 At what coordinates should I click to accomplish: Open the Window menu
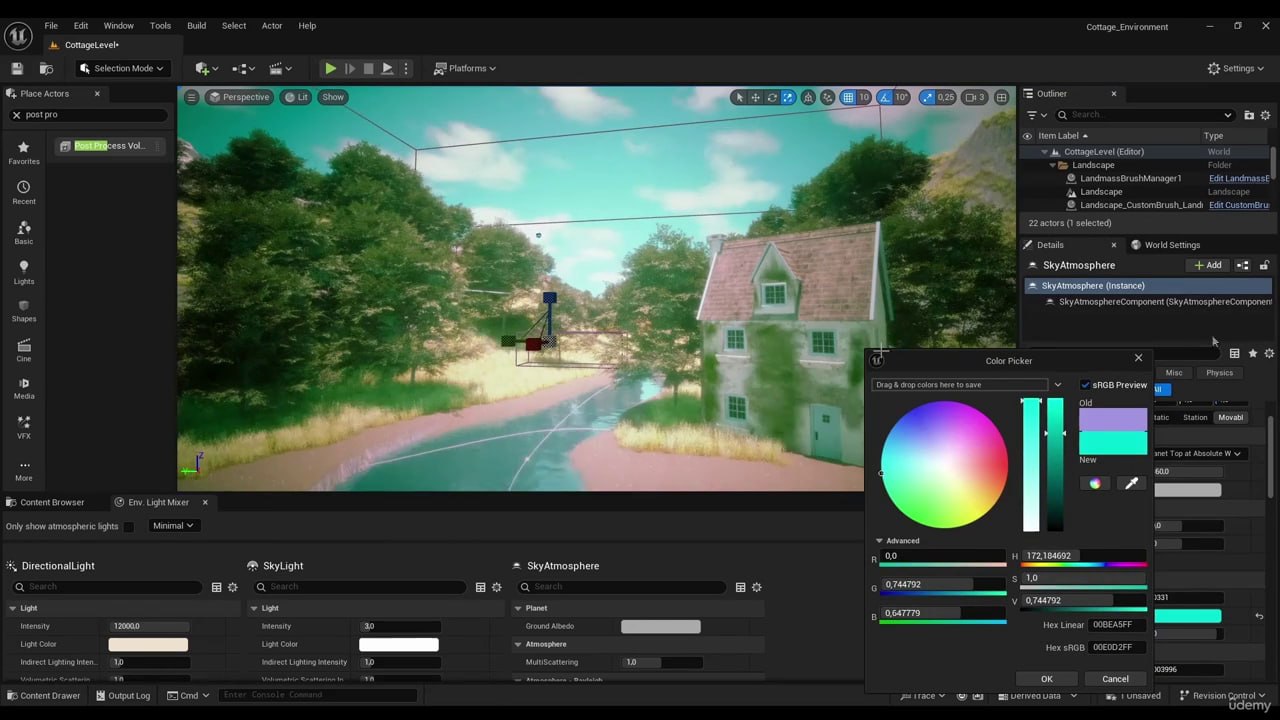[x=118, y=25]
